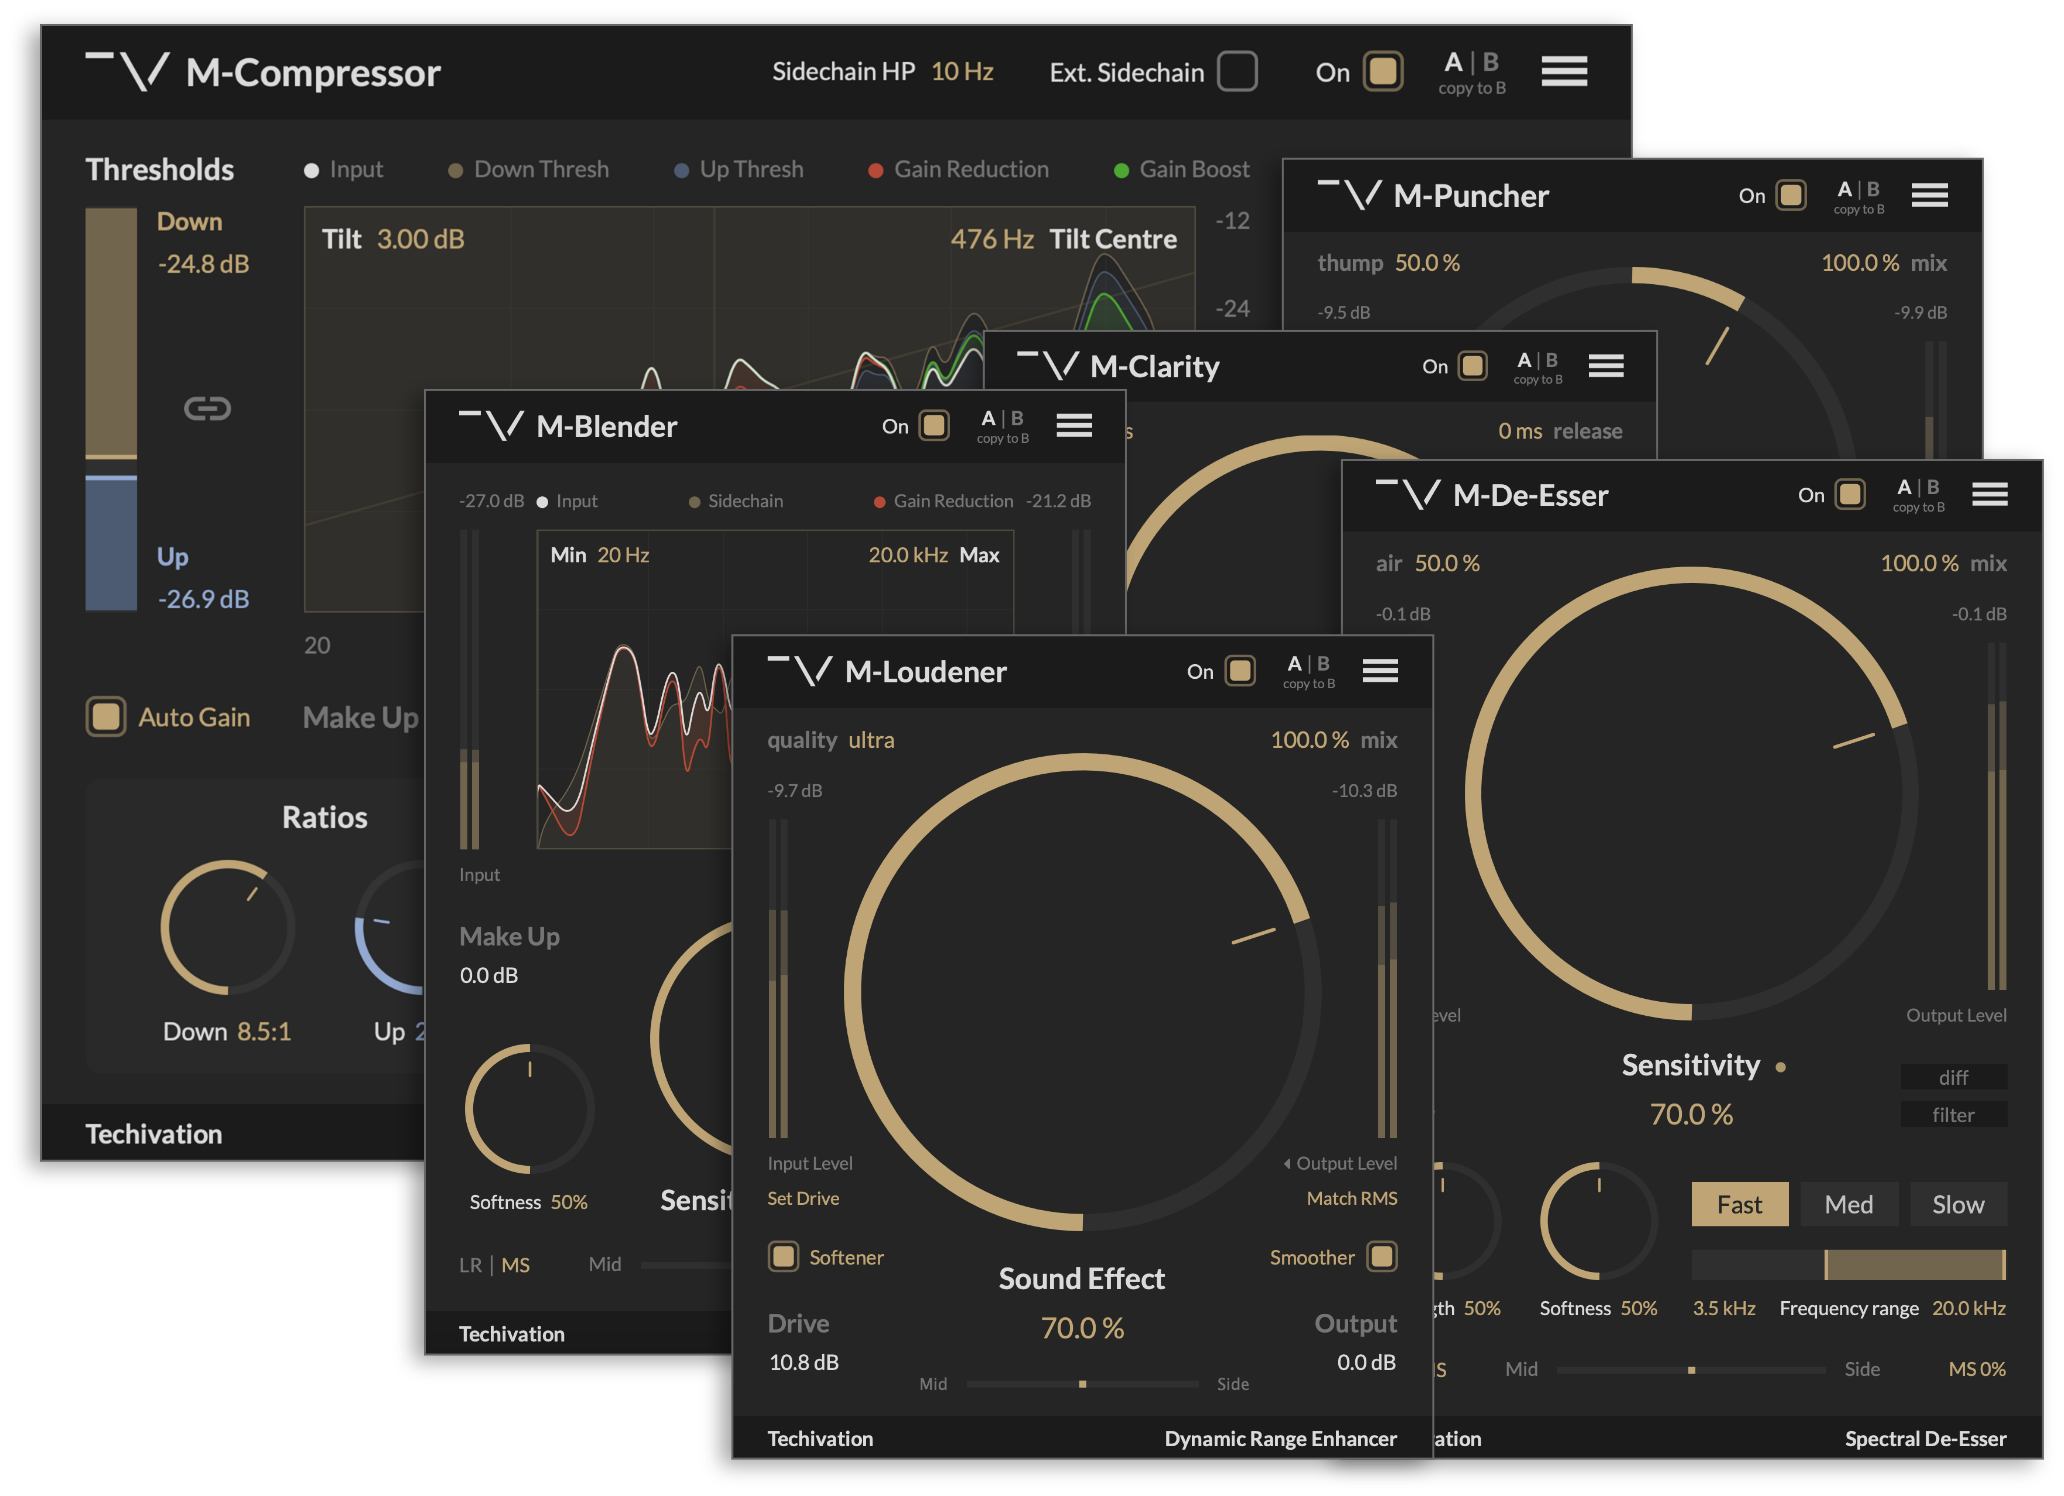Open M-De-Esser hamburger menu

(x=1989, y=494)
